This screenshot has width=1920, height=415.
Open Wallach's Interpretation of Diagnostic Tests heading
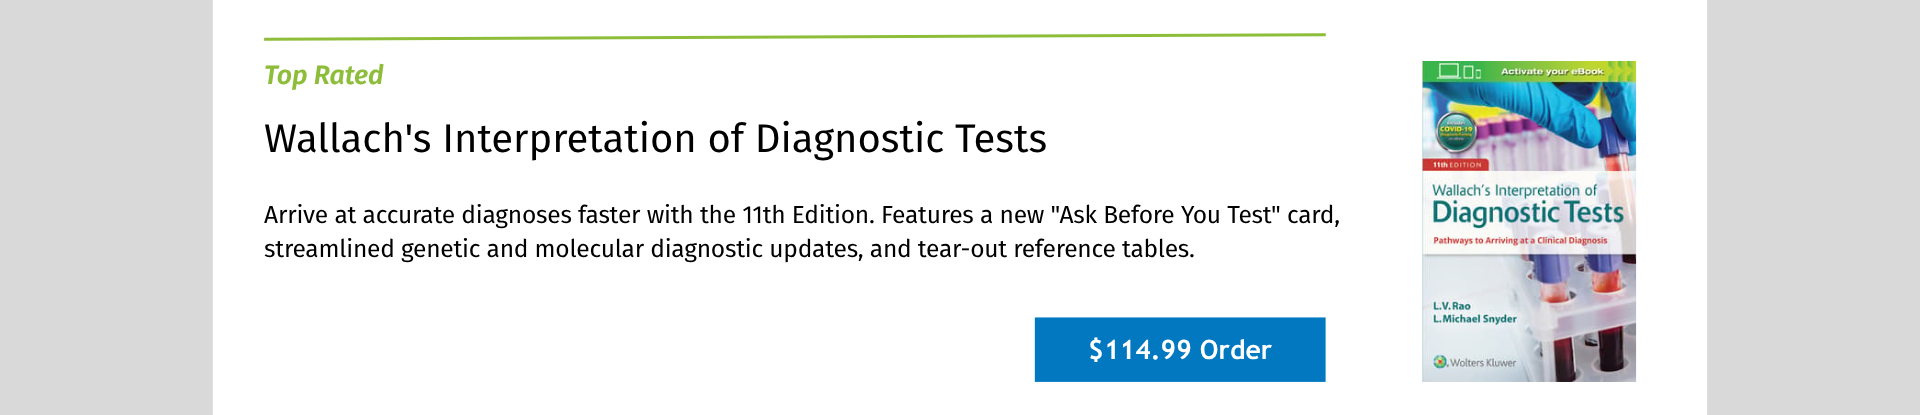[x=655, y=138]
